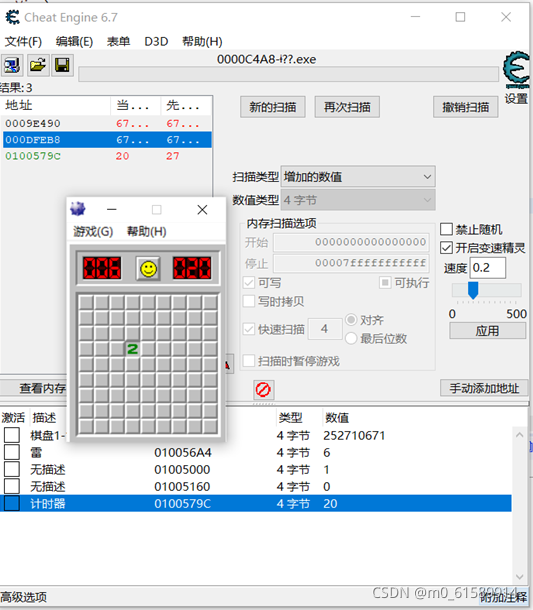Screen dimensions: 533x610
Task: Toggle the active checkbox for 雷 row
Action: click(12, 452)
